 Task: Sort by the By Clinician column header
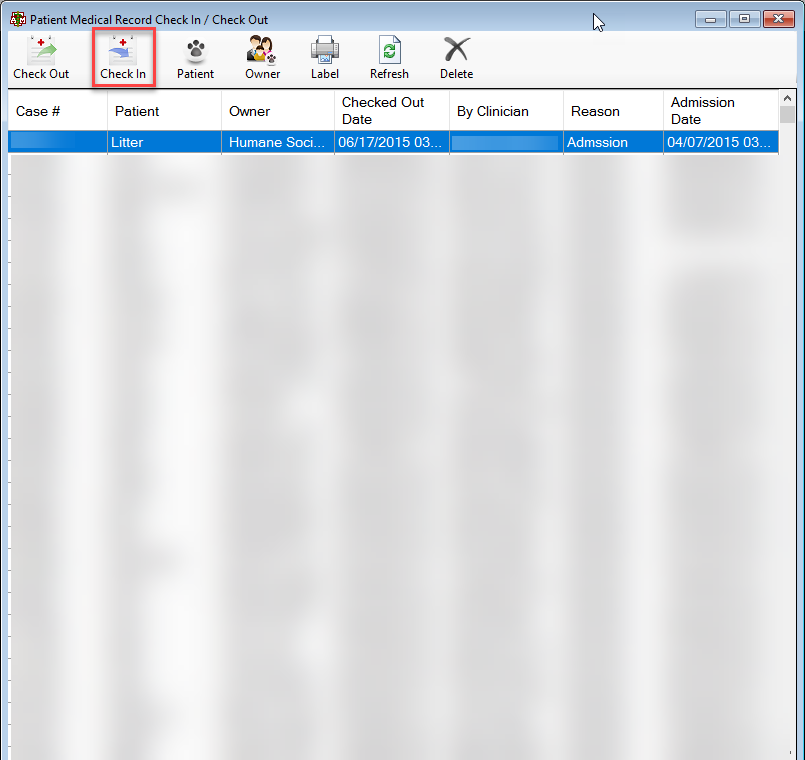(x=506, y=111)
